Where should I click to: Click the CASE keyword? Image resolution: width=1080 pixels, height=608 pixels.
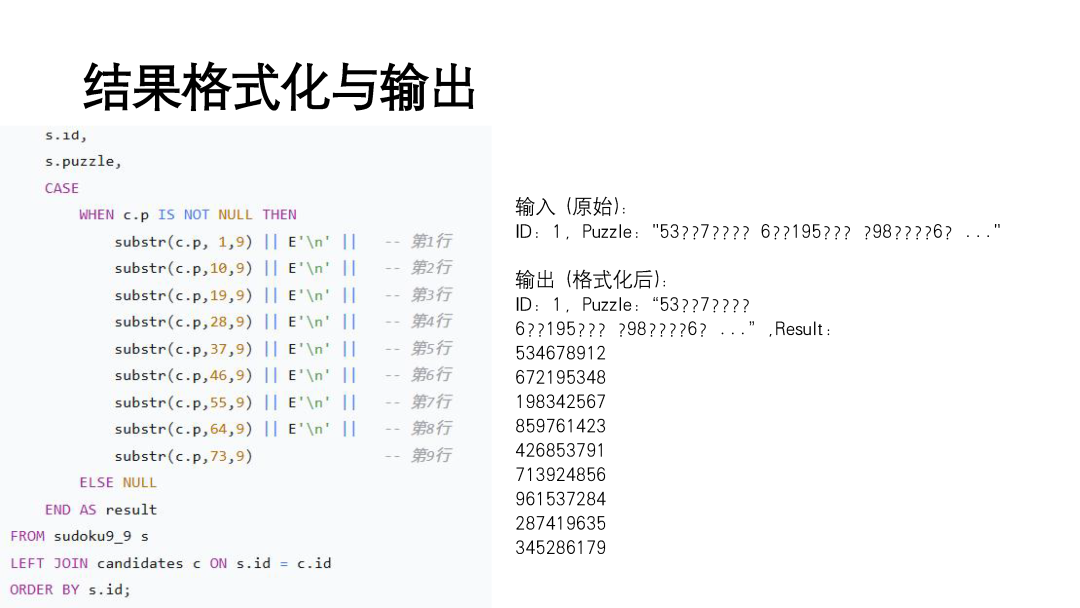61,188
